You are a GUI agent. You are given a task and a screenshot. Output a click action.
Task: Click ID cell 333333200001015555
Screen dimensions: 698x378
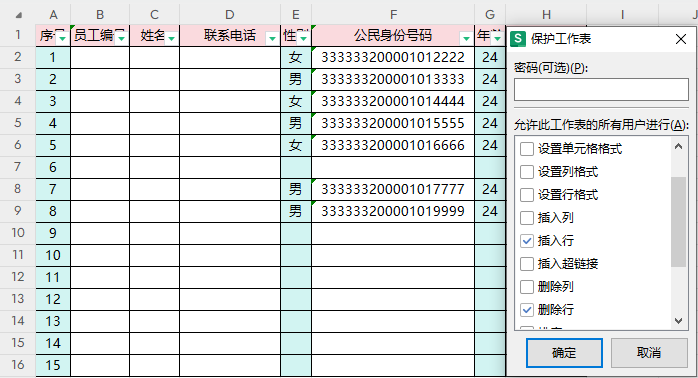393,123
